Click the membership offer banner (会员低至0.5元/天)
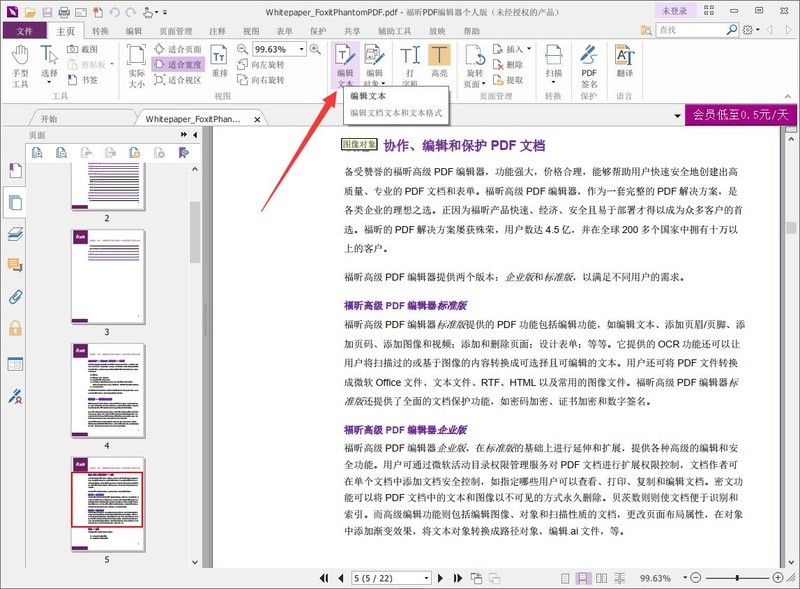Viewport: 800px width, 589px height. coord(741,115)
